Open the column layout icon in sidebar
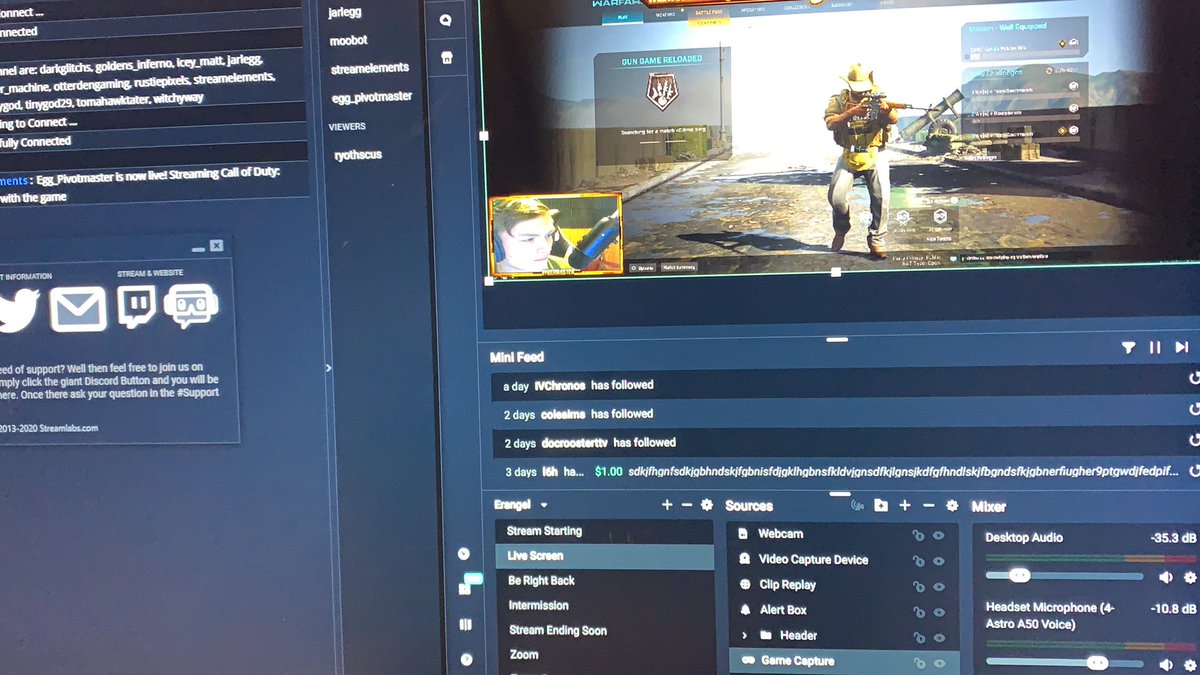 click(x=465, y=625)
